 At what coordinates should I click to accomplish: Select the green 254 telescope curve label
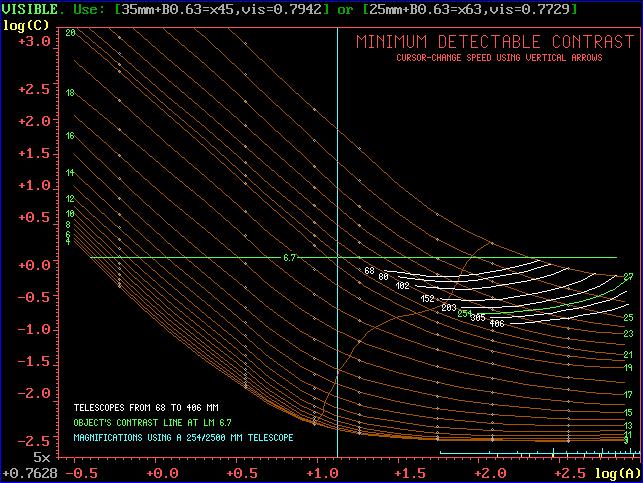465,313
